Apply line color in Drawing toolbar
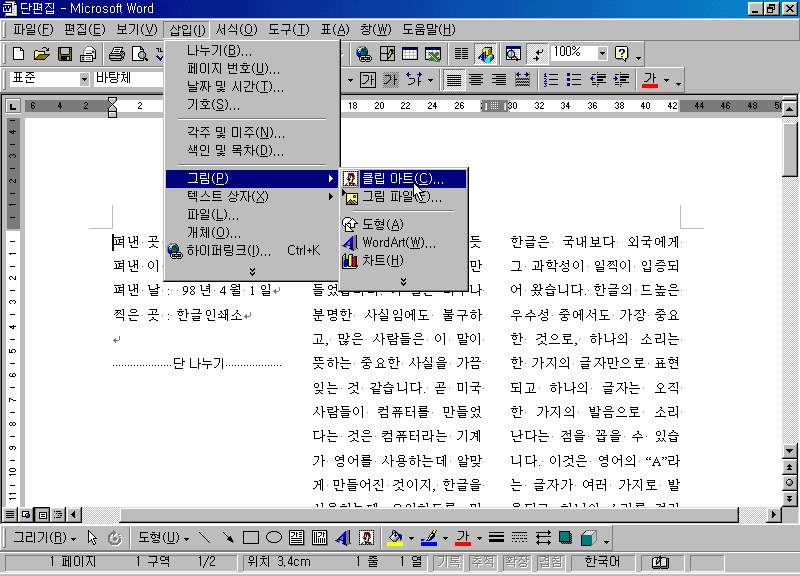The height and width of the screenshot is (576, 800). point(429,537)
